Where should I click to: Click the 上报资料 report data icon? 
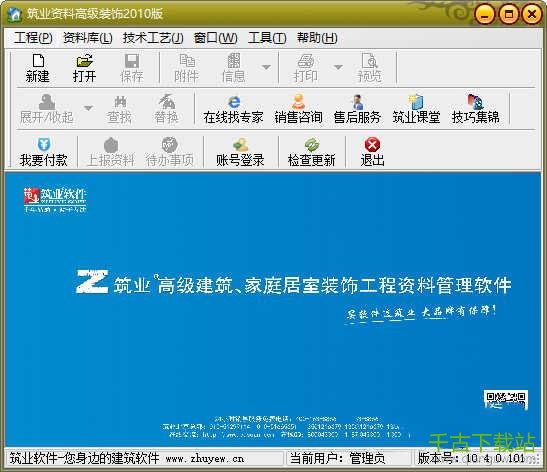pyautogui.click(x=111, y=152)
